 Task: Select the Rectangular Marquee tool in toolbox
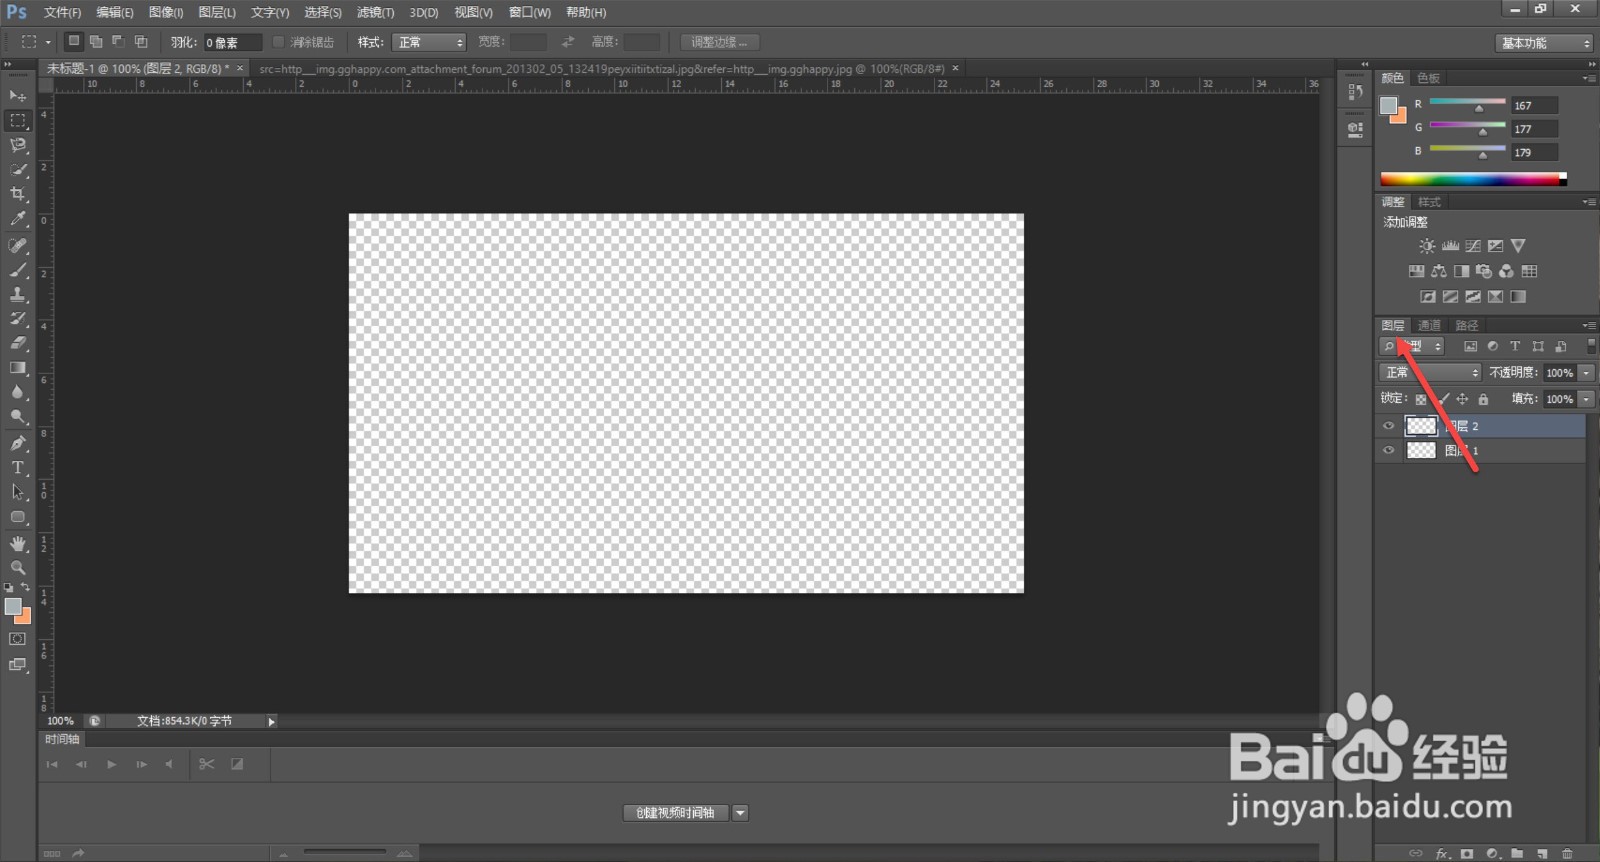coord(18,121)
